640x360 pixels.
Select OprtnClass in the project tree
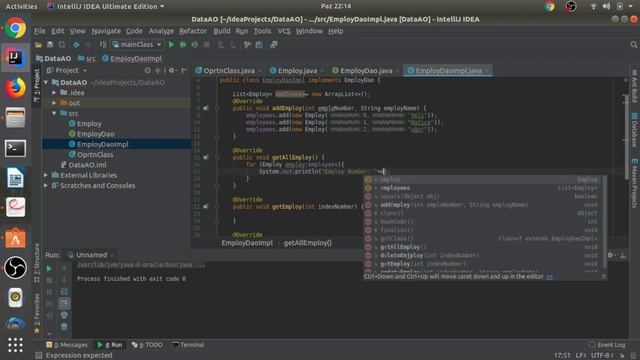[95, 154]
